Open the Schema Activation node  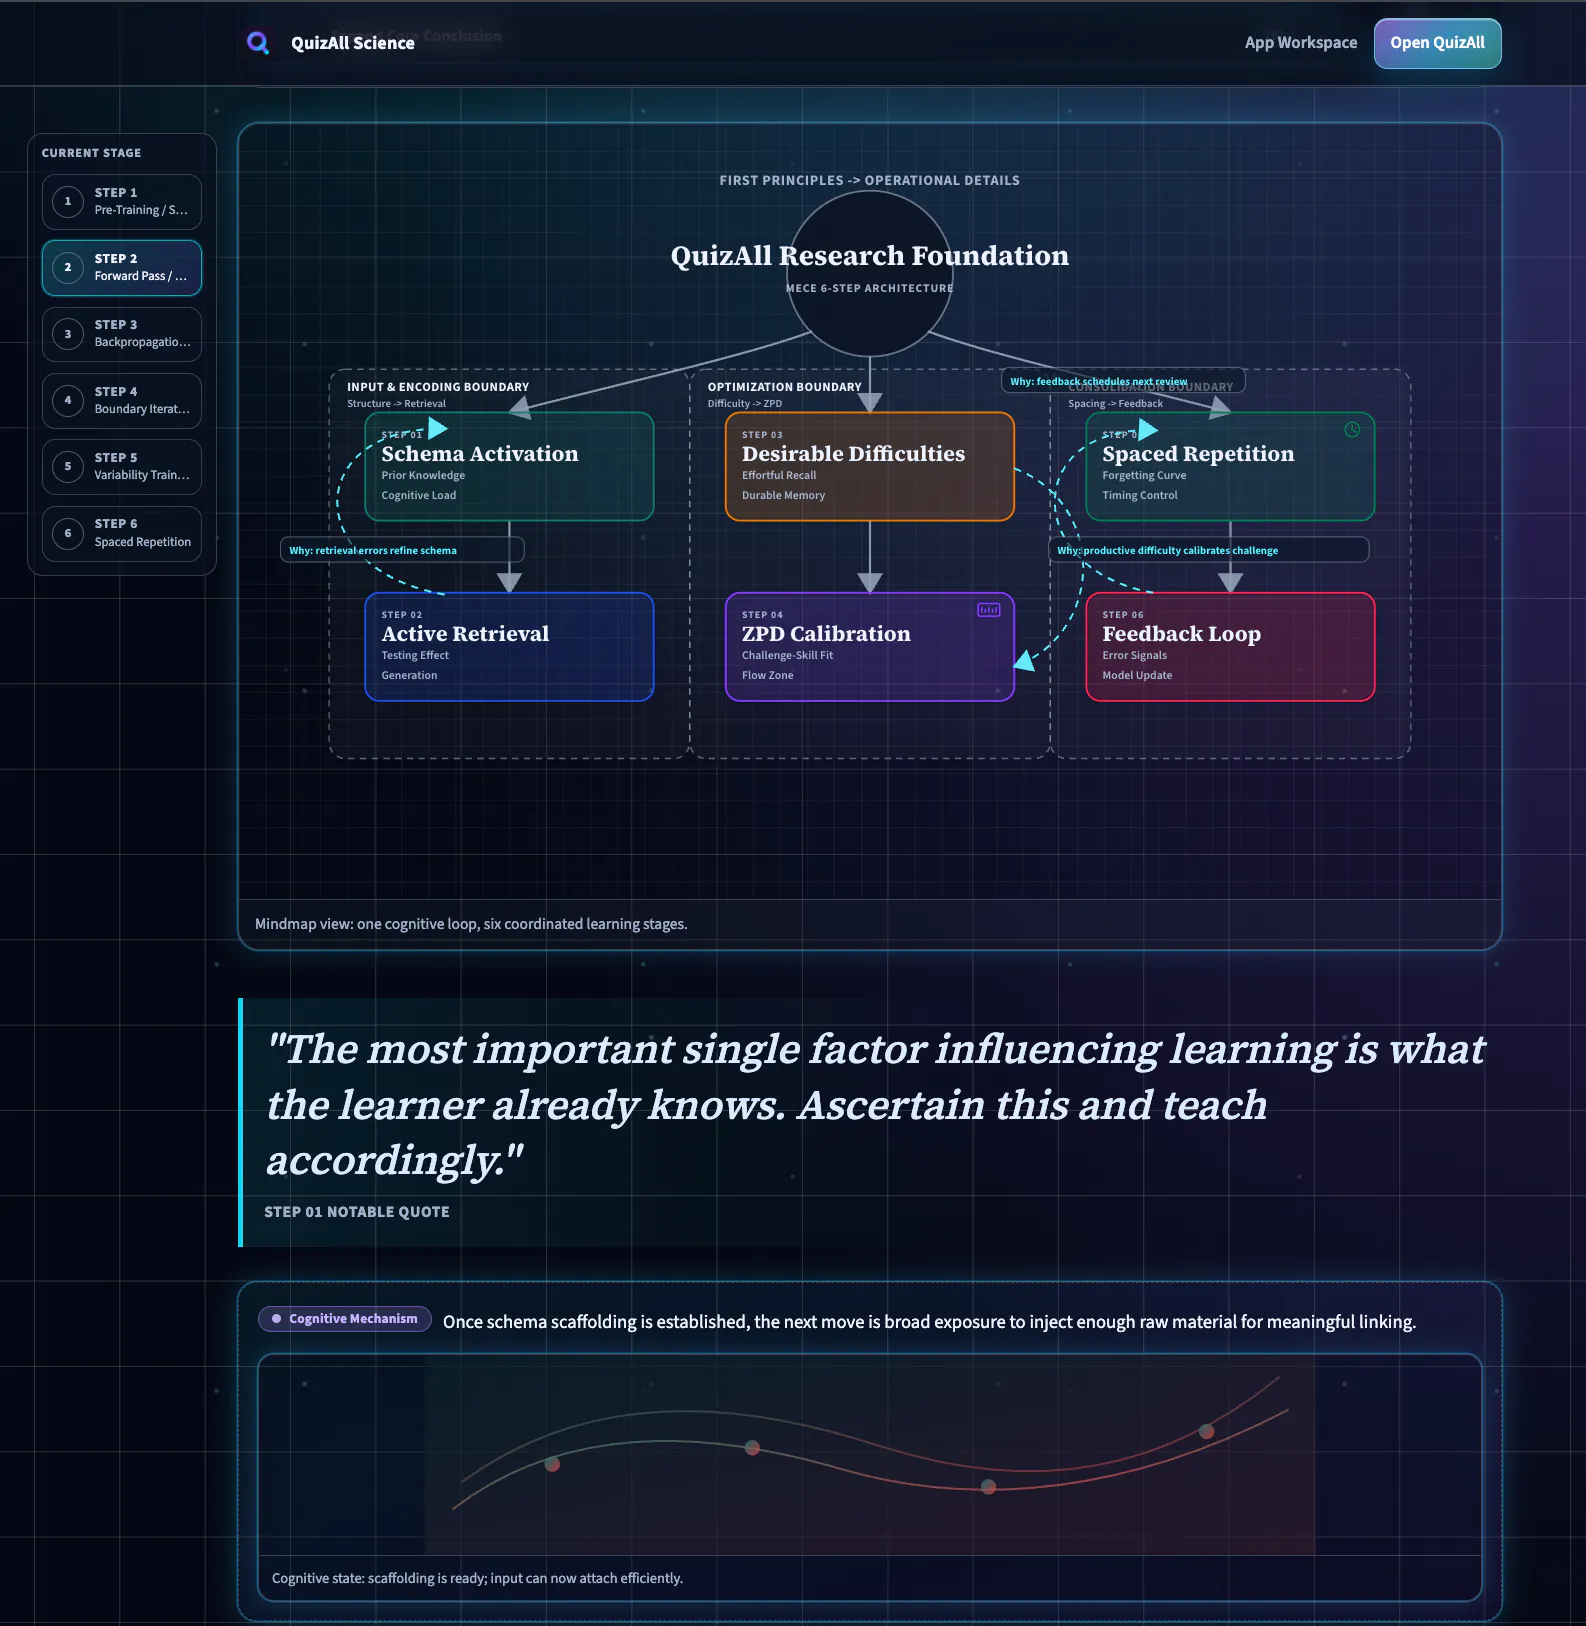(509, 466)
